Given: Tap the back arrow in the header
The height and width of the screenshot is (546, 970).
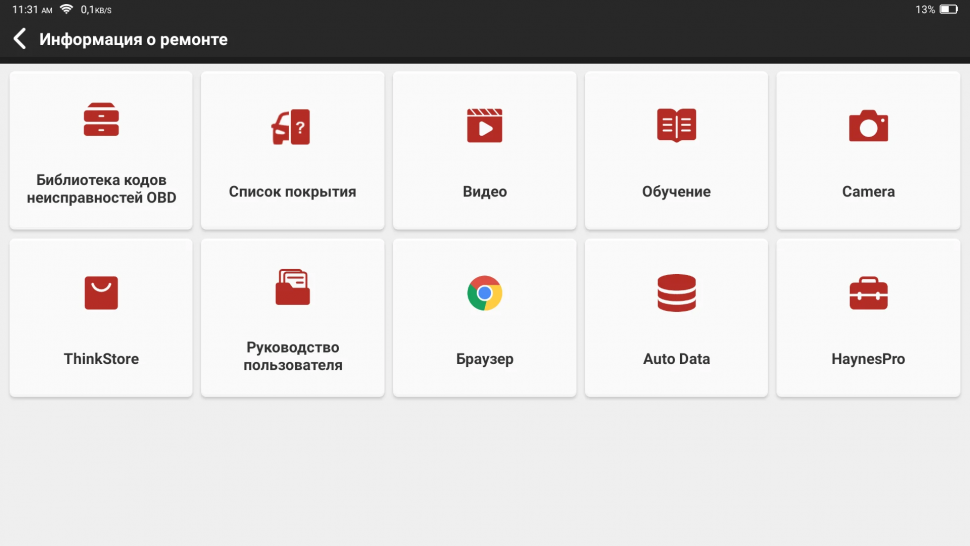Looking at the screenshot, I should pos(19,40).
